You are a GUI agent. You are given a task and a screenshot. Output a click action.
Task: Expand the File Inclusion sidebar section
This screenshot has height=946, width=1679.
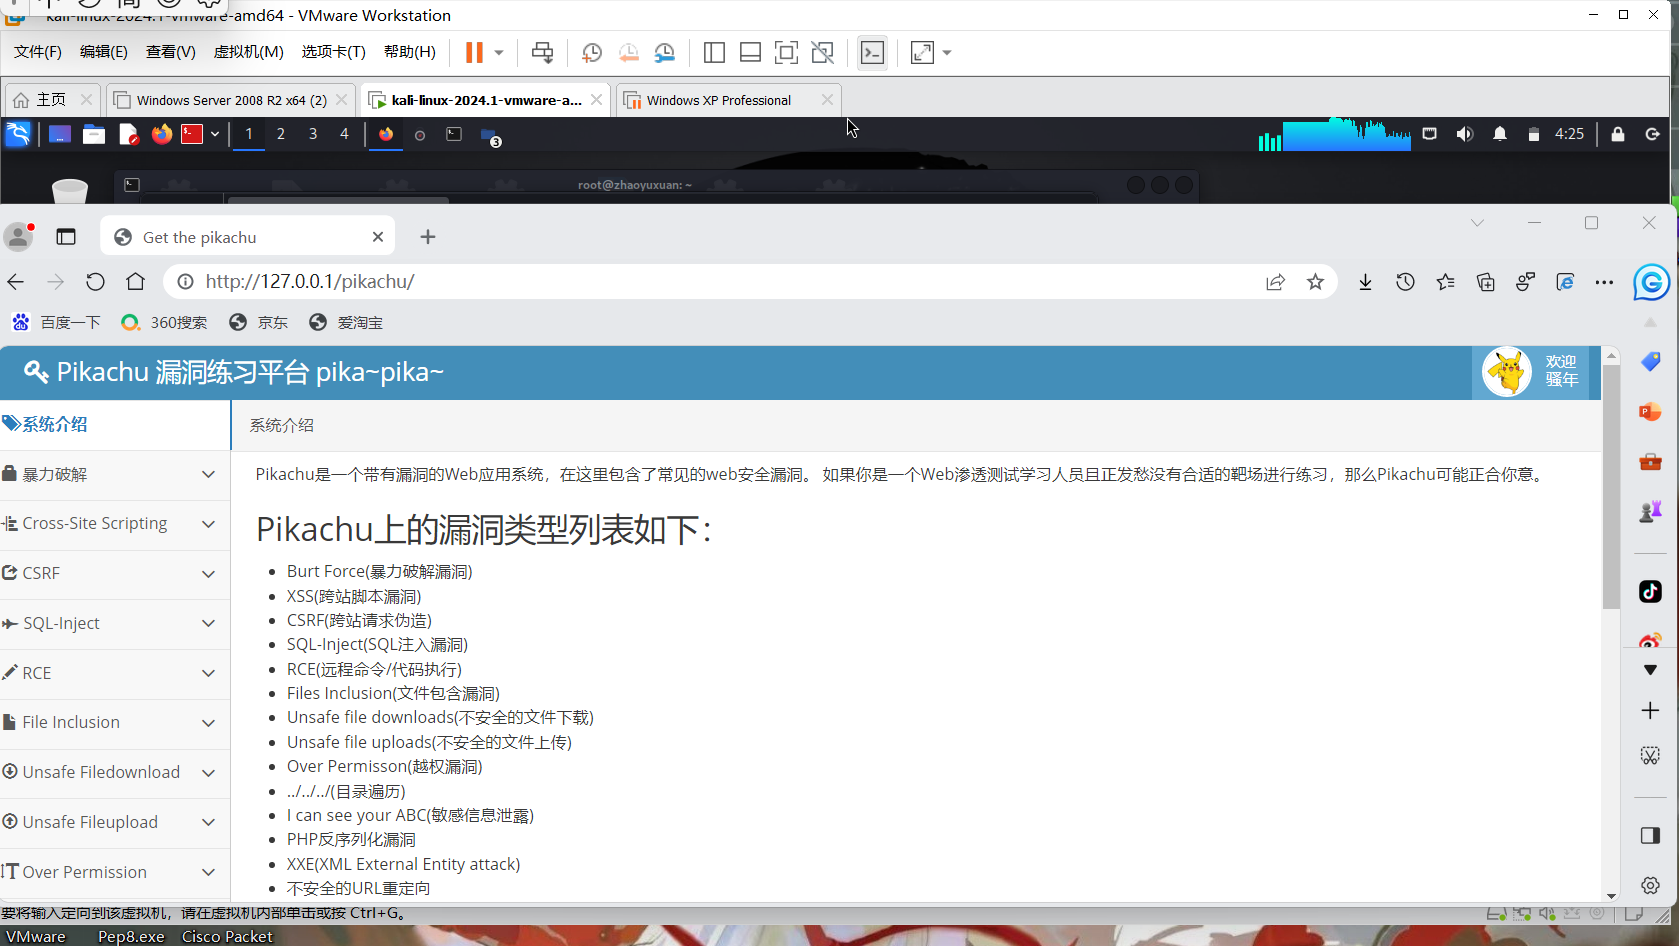[x=115, y=723]
